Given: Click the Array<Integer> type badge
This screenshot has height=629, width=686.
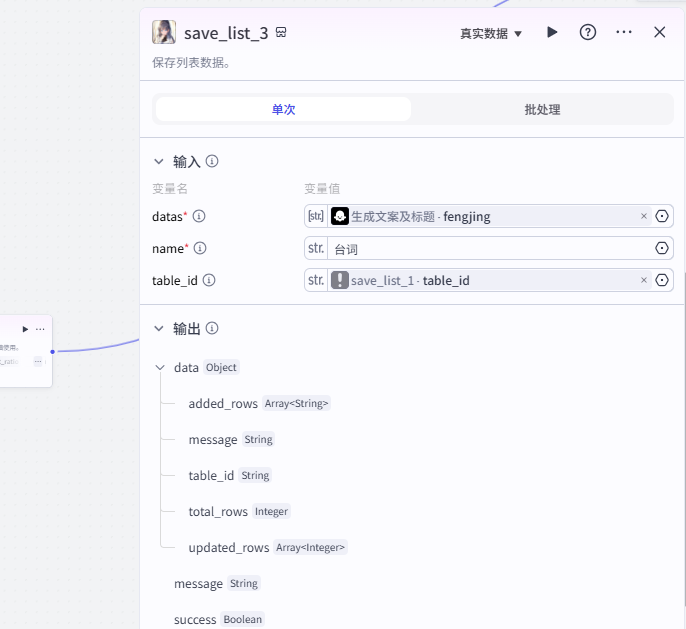Looking at the screenshot, I should click(x=310, y=547).
